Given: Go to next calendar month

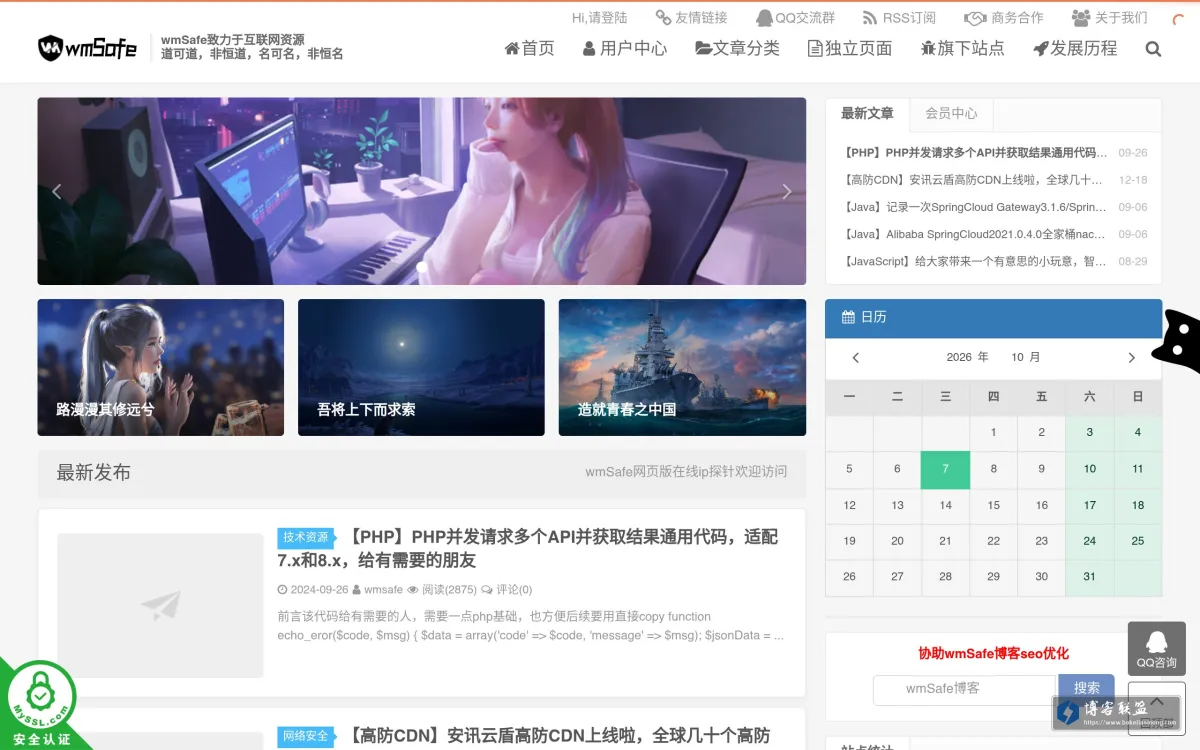Looking at the screenshot, I should point(1131,357).
